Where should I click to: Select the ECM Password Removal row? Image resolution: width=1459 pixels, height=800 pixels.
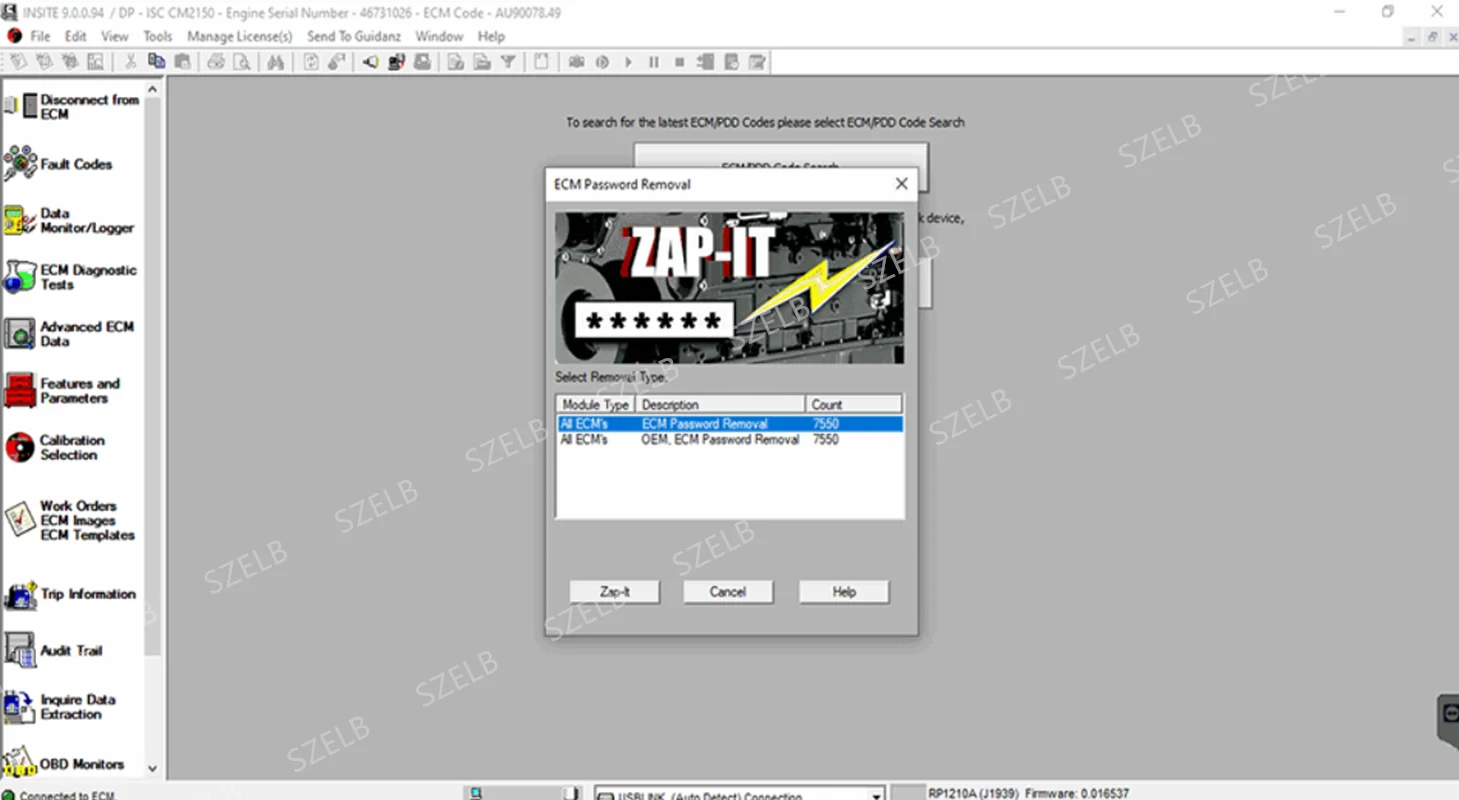click(730, 424)
